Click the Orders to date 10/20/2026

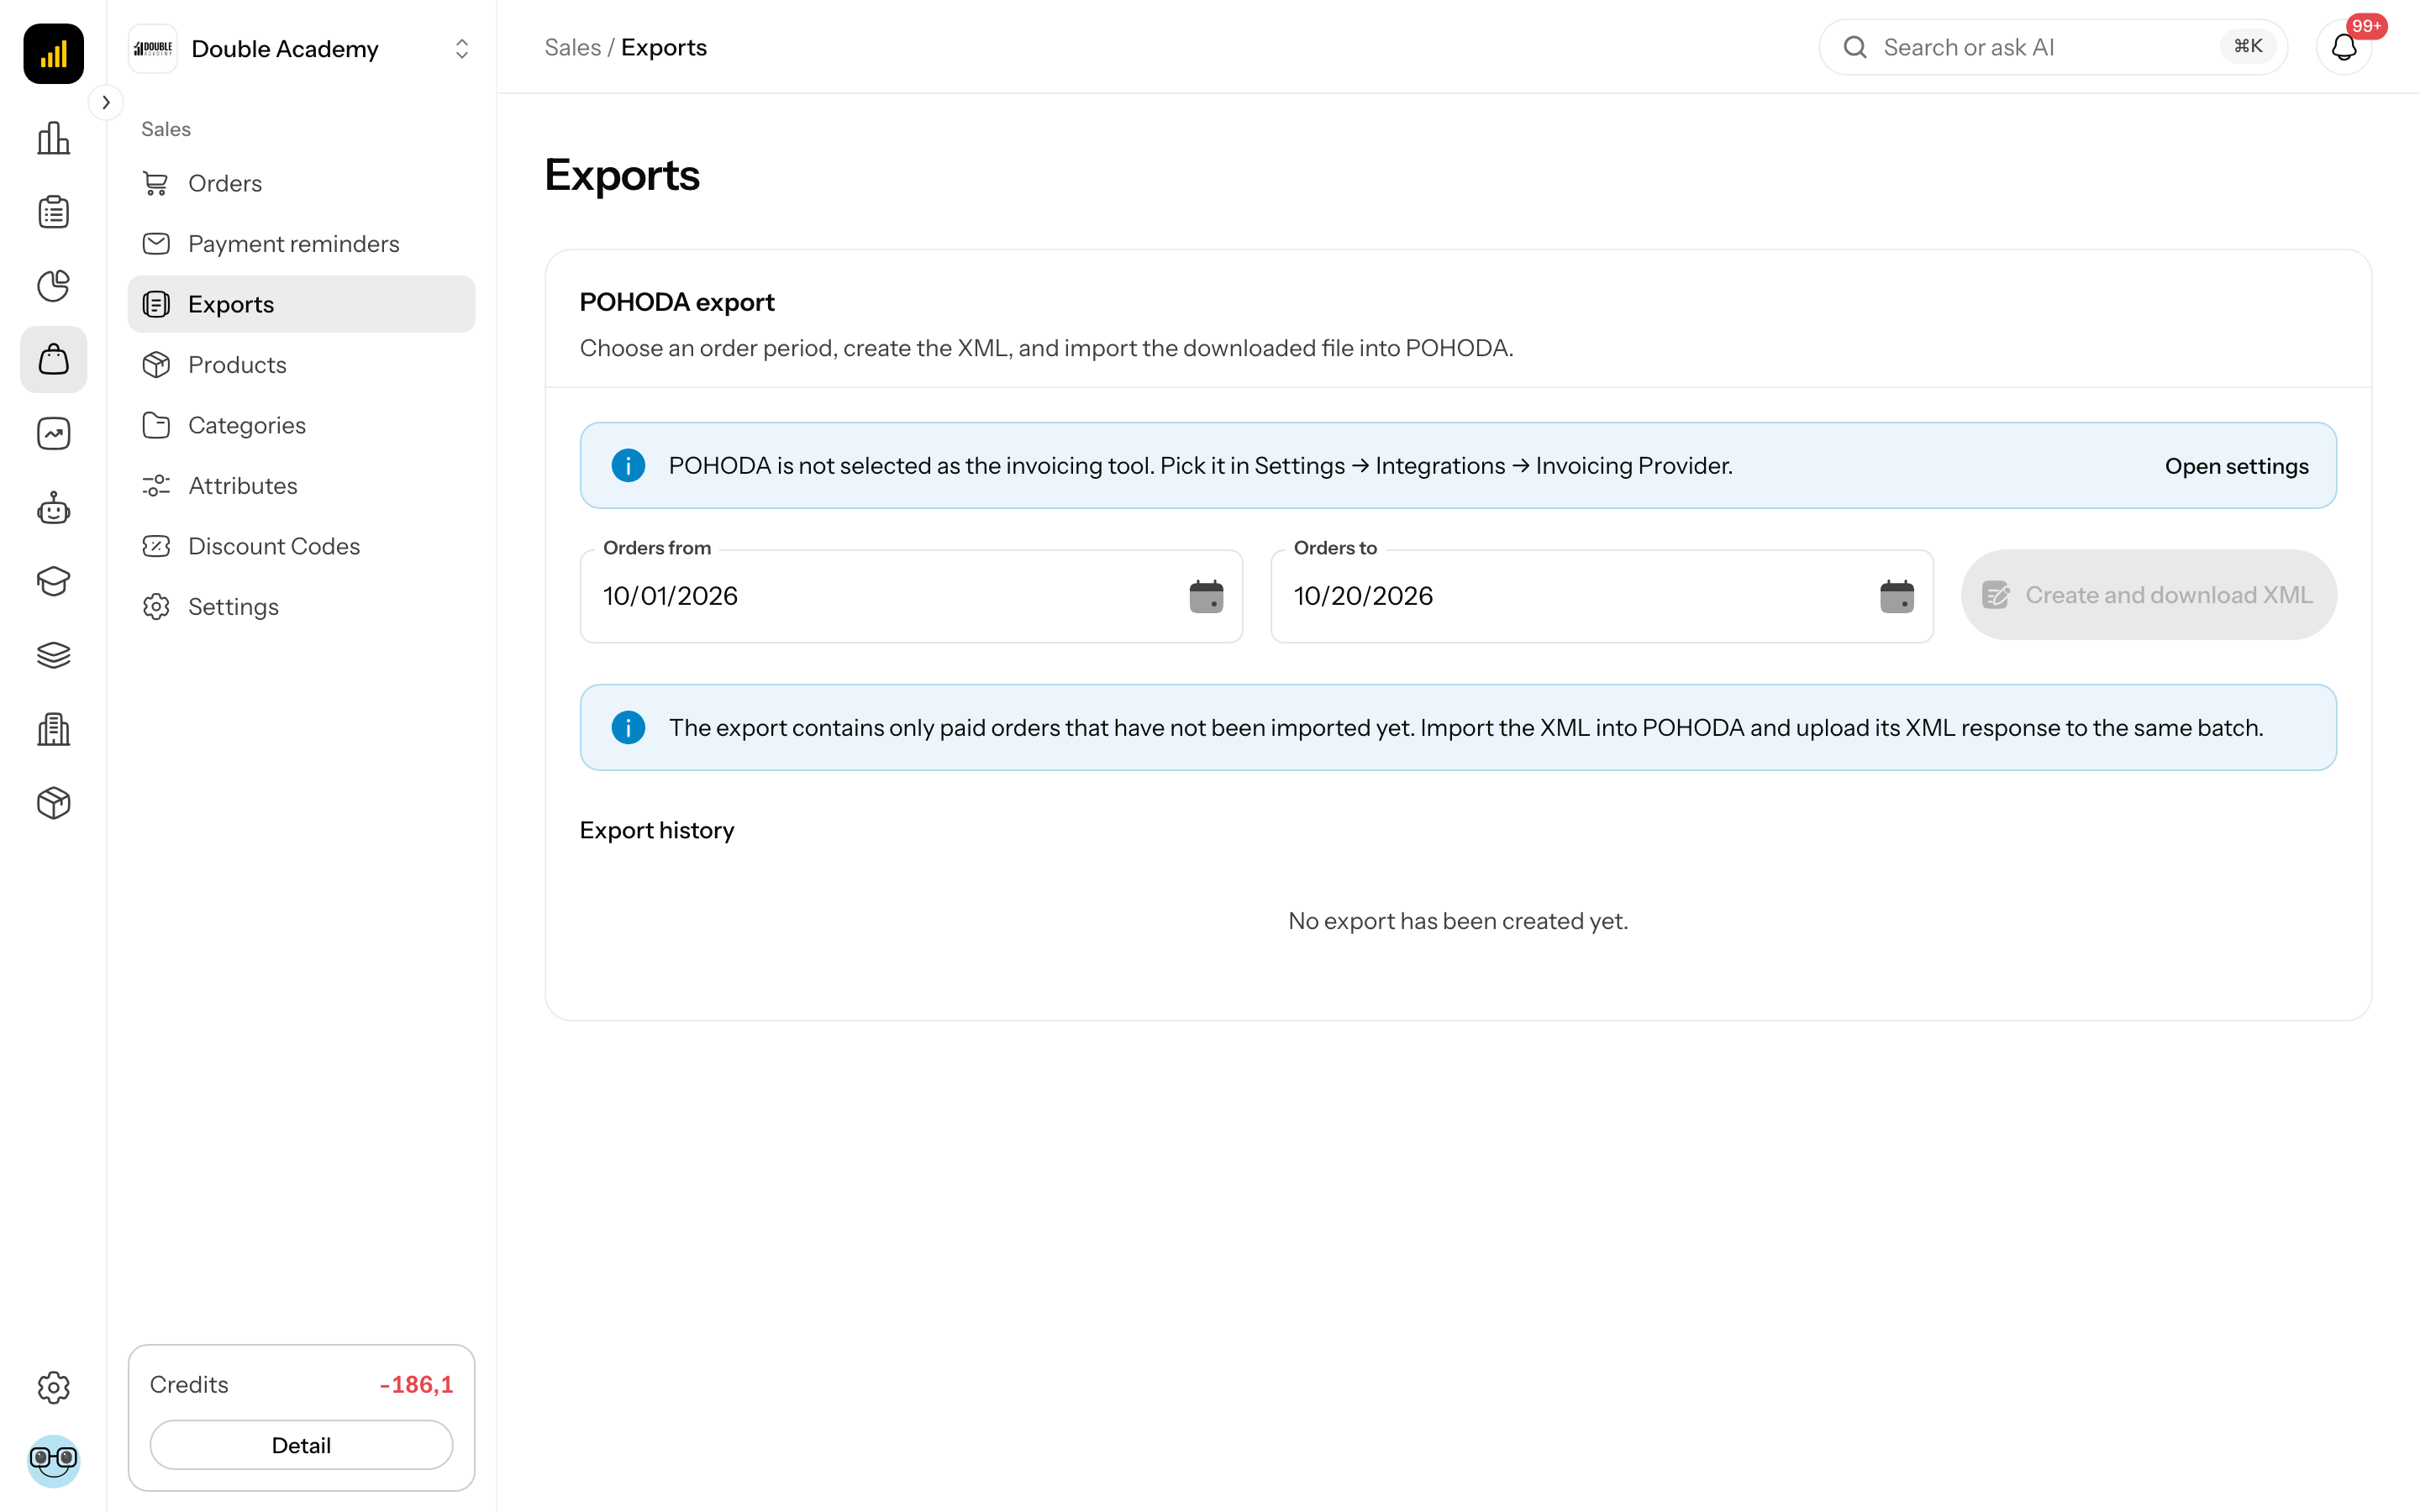[x=1363, y=596]
